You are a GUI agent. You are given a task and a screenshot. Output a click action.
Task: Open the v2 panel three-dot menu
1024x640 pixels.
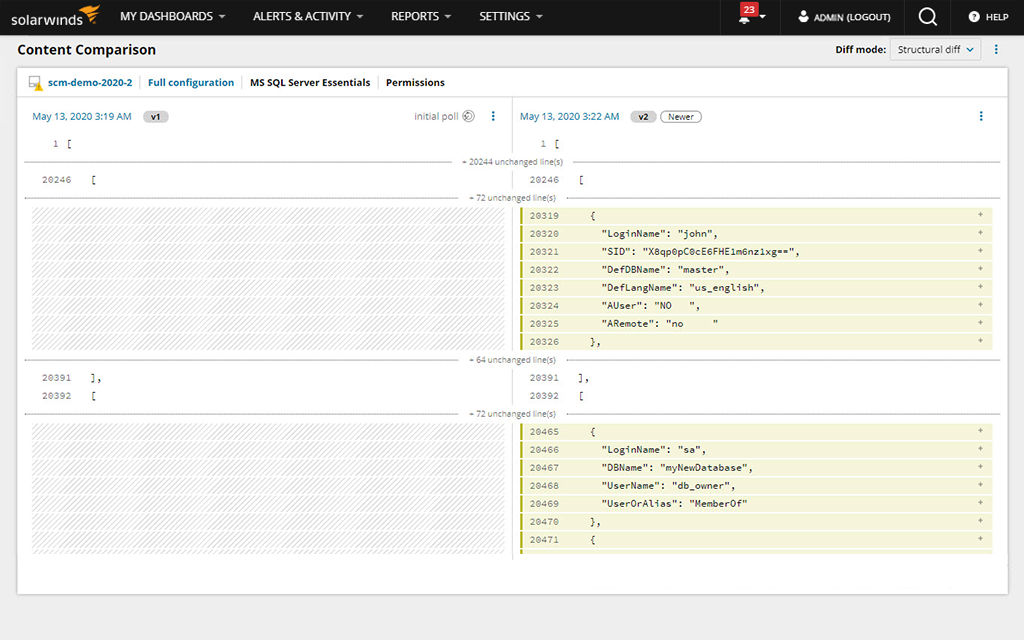[x=979, y=116]
